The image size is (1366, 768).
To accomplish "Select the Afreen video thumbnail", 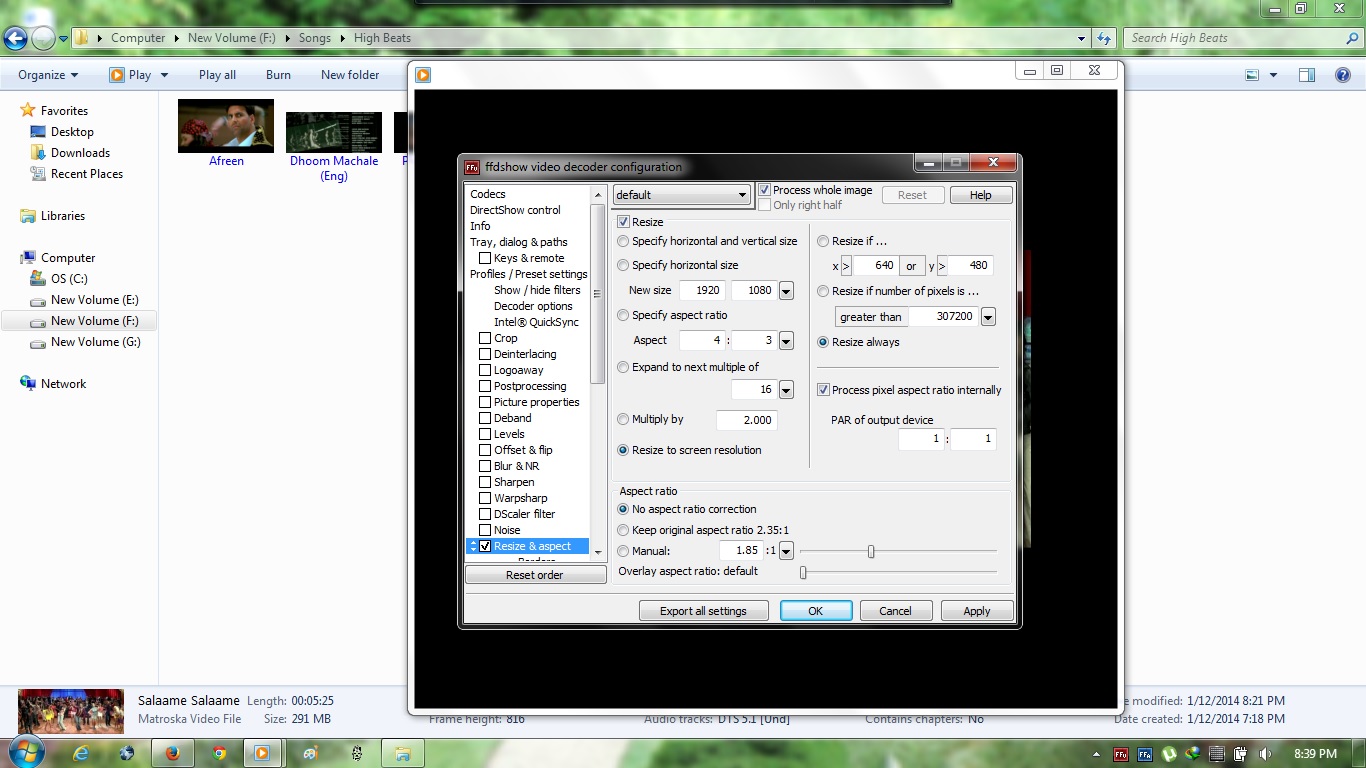I will (225, 126).
